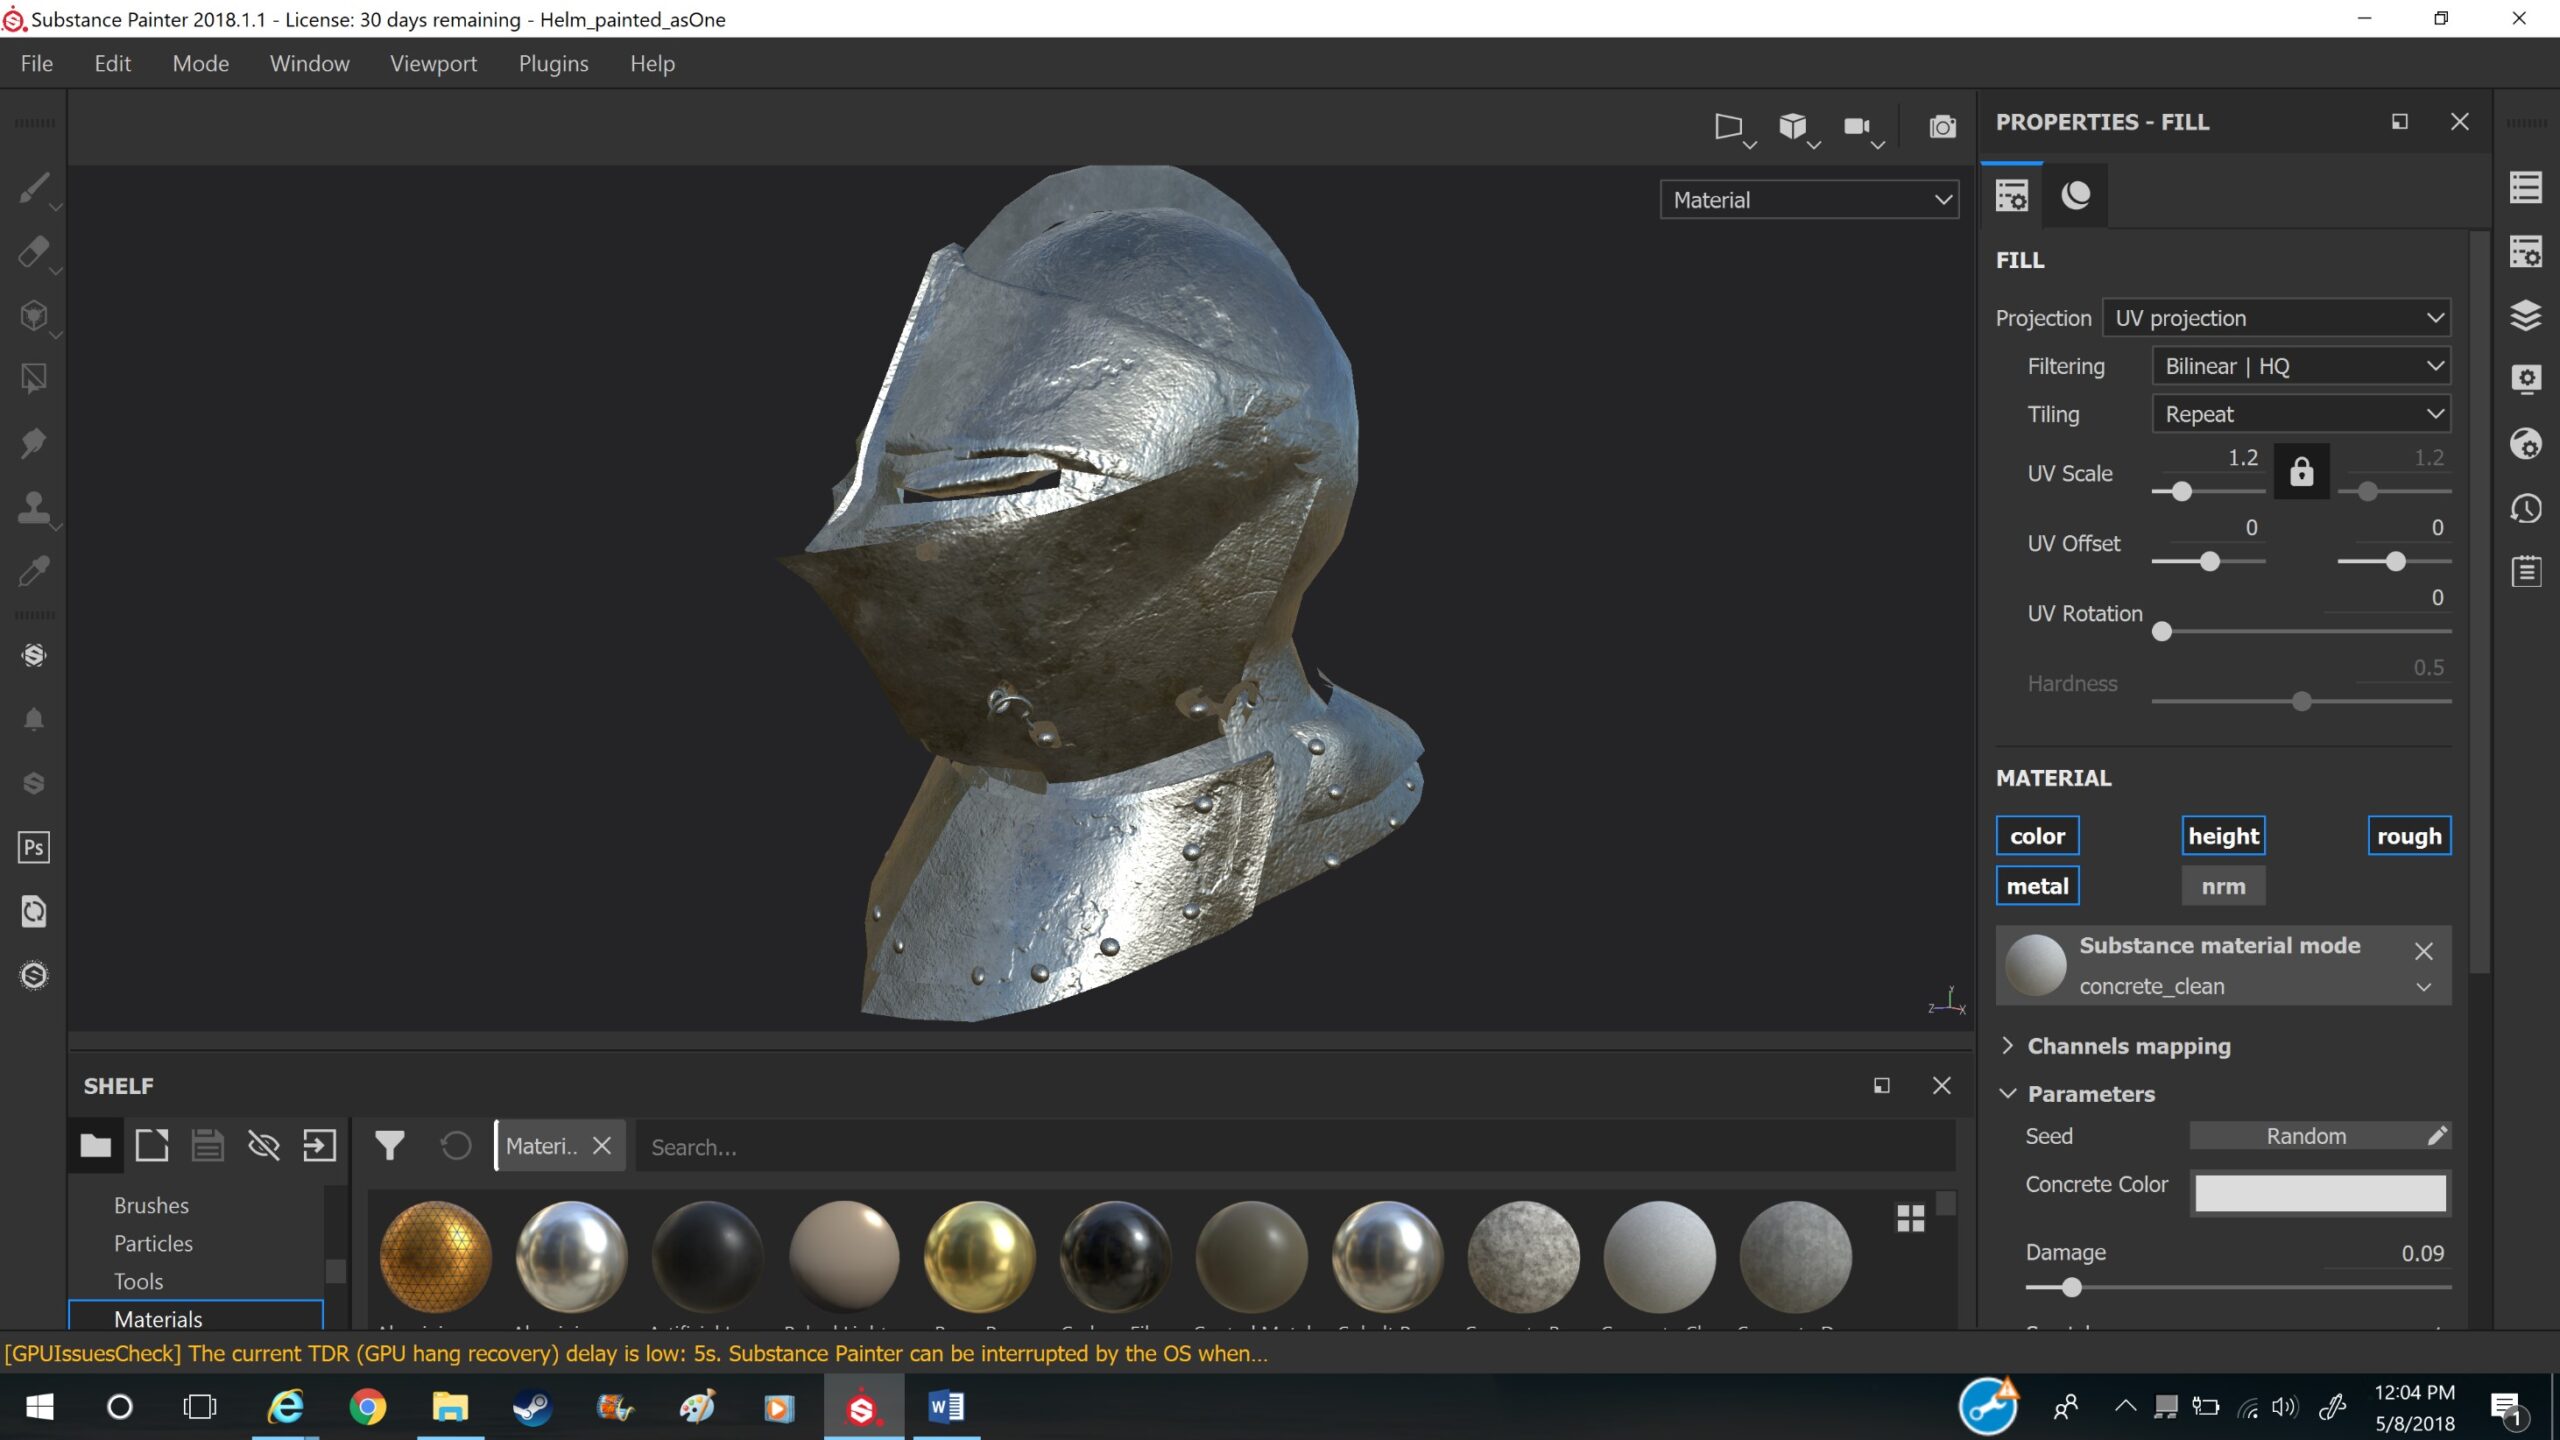The height and width of the screenshot is (1440, 2560).
Task: Open the Projection dropdown
Action: click(x=2276, y=318)
